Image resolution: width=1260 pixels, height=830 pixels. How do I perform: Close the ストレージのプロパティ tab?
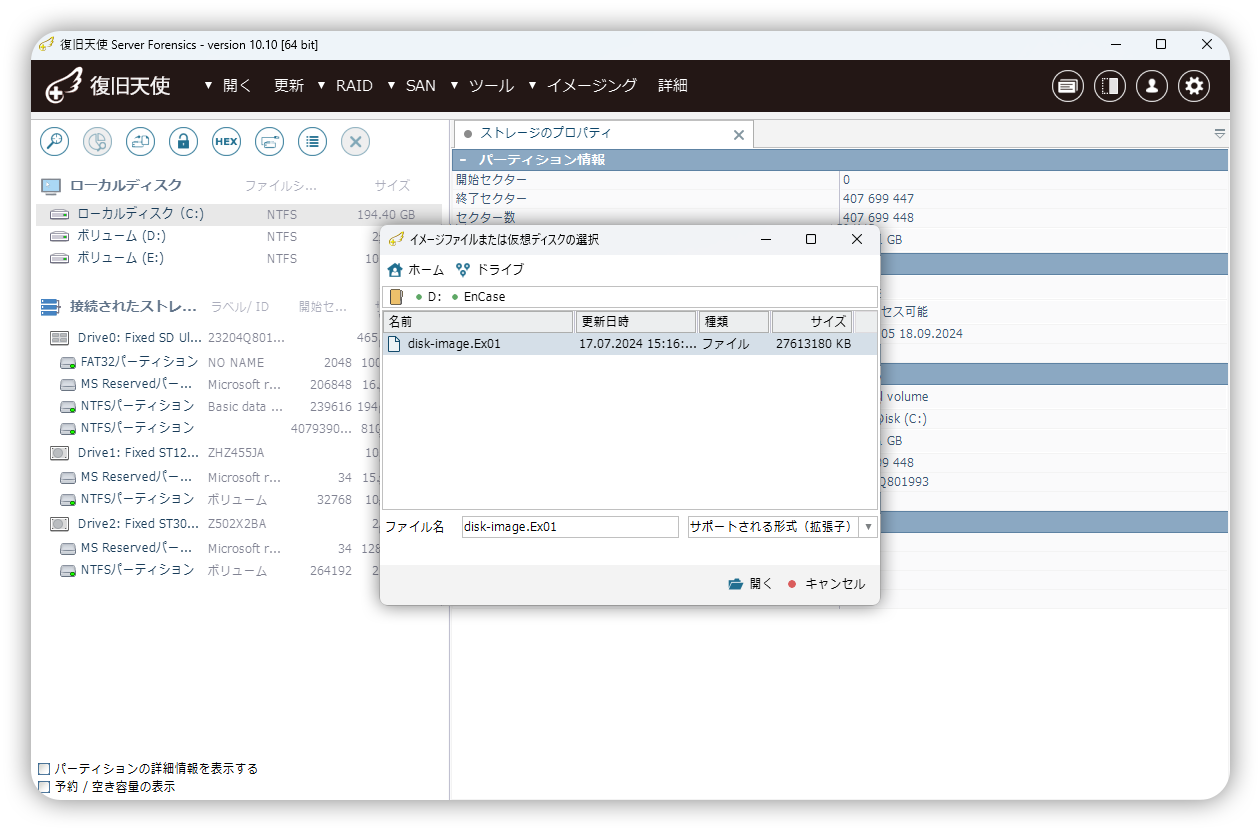pos(739,135)
